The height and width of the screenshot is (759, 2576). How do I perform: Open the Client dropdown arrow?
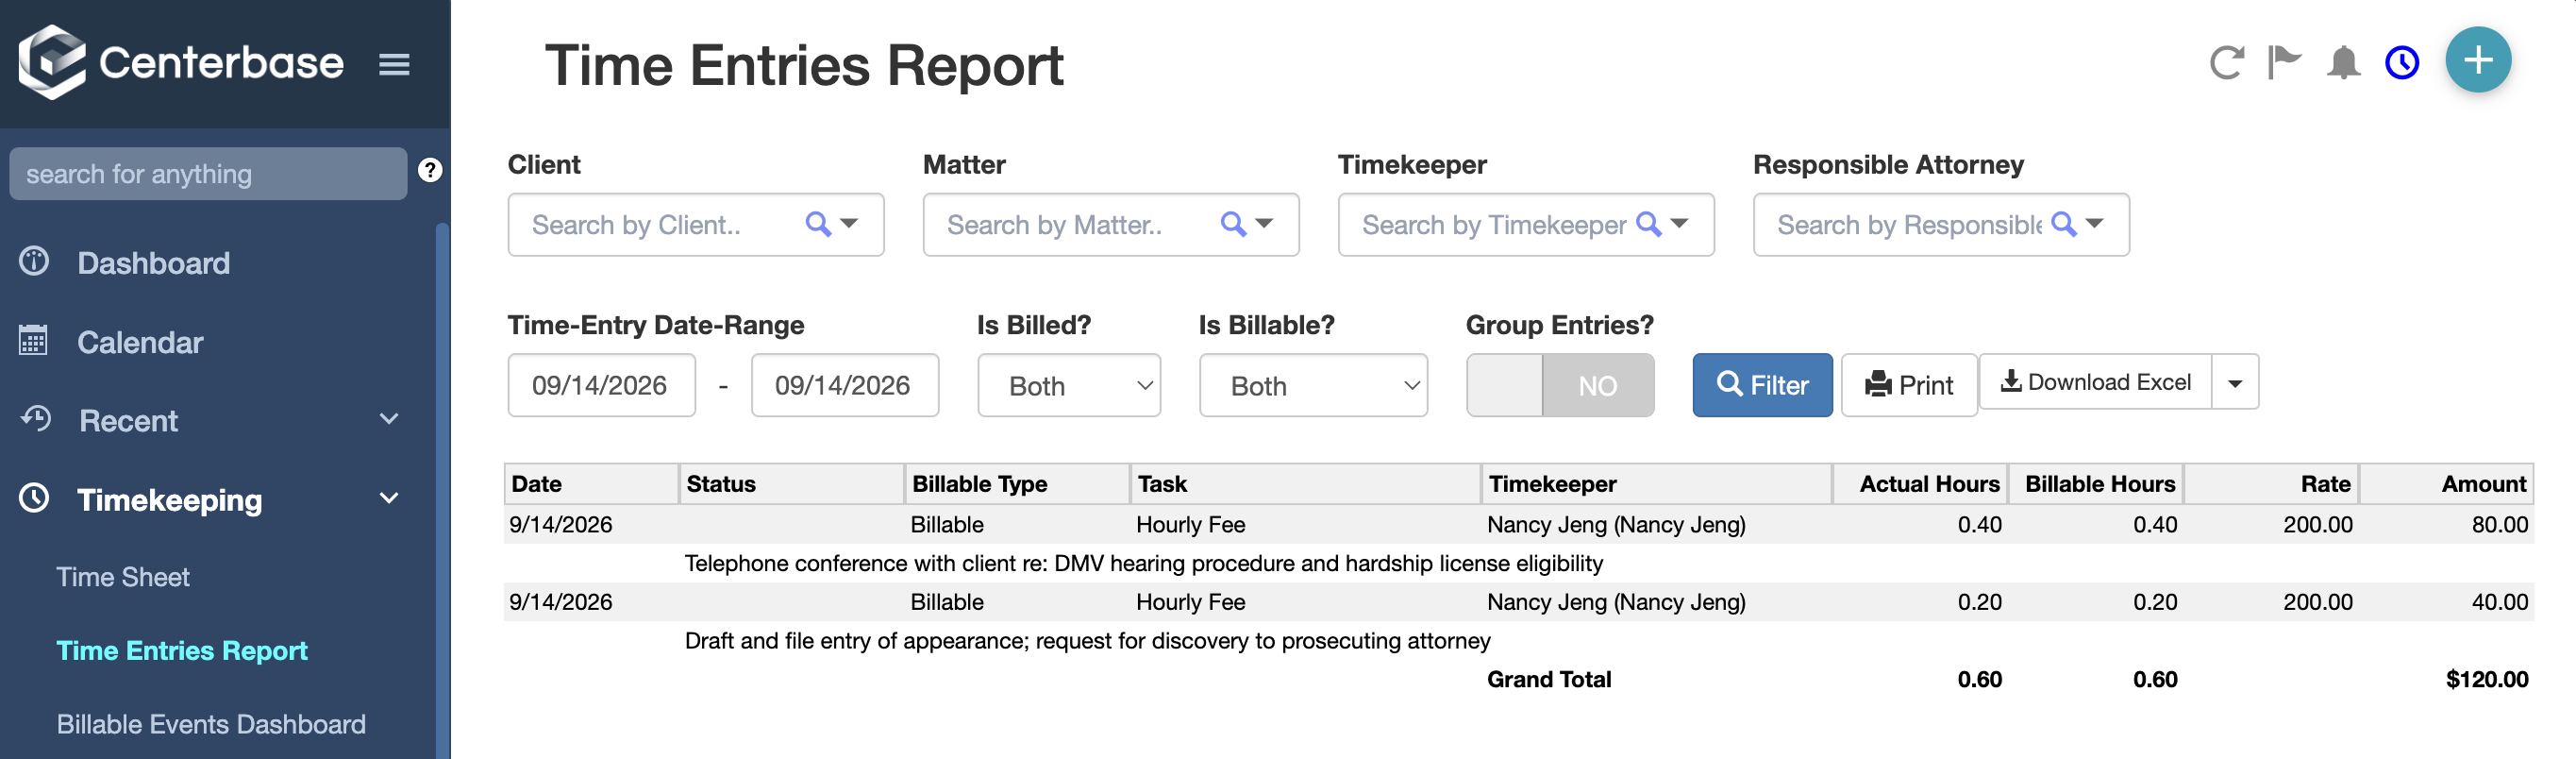click(849, 224)
